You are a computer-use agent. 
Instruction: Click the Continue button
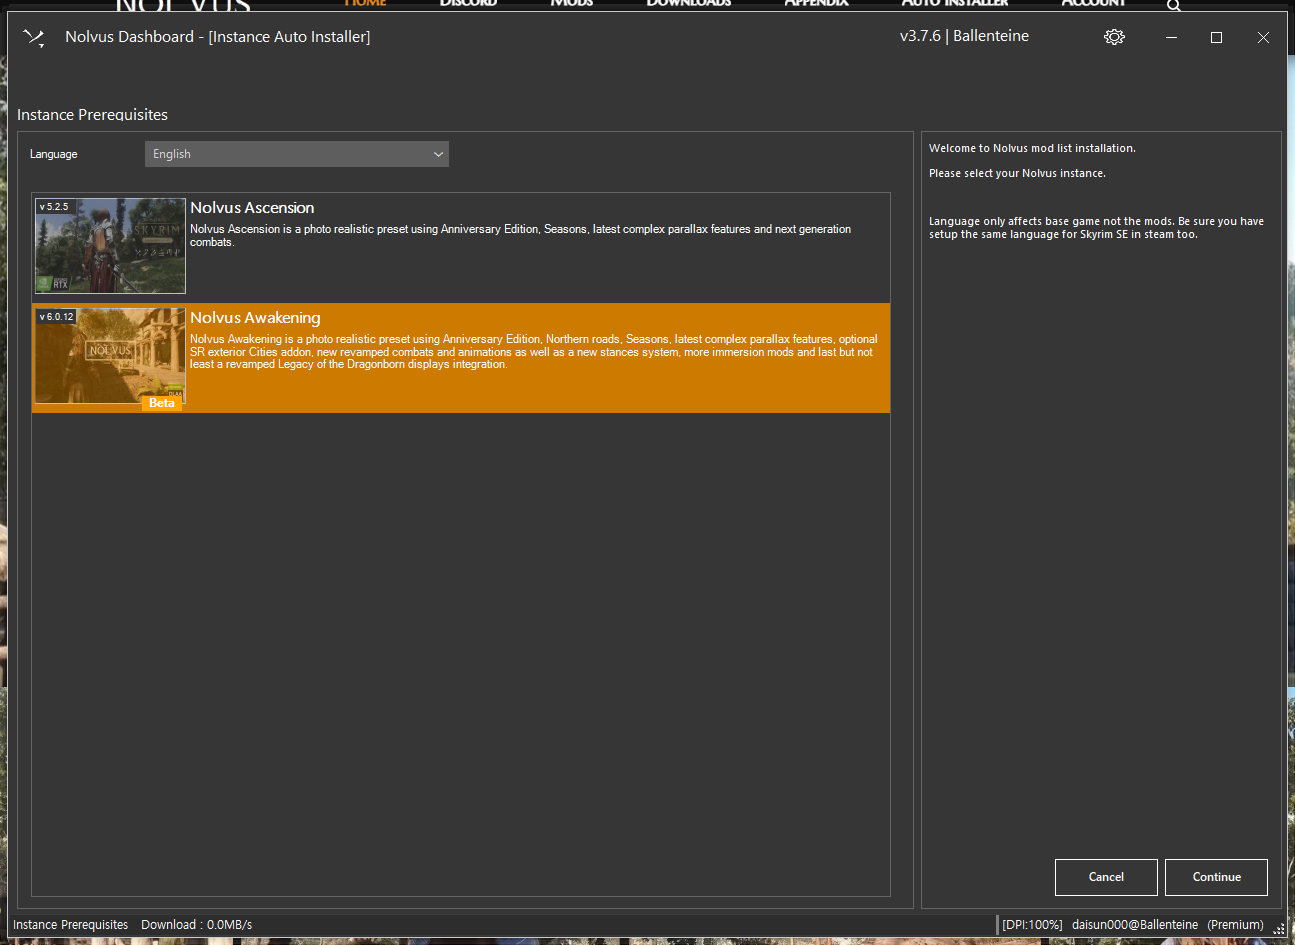(1216, 877)
